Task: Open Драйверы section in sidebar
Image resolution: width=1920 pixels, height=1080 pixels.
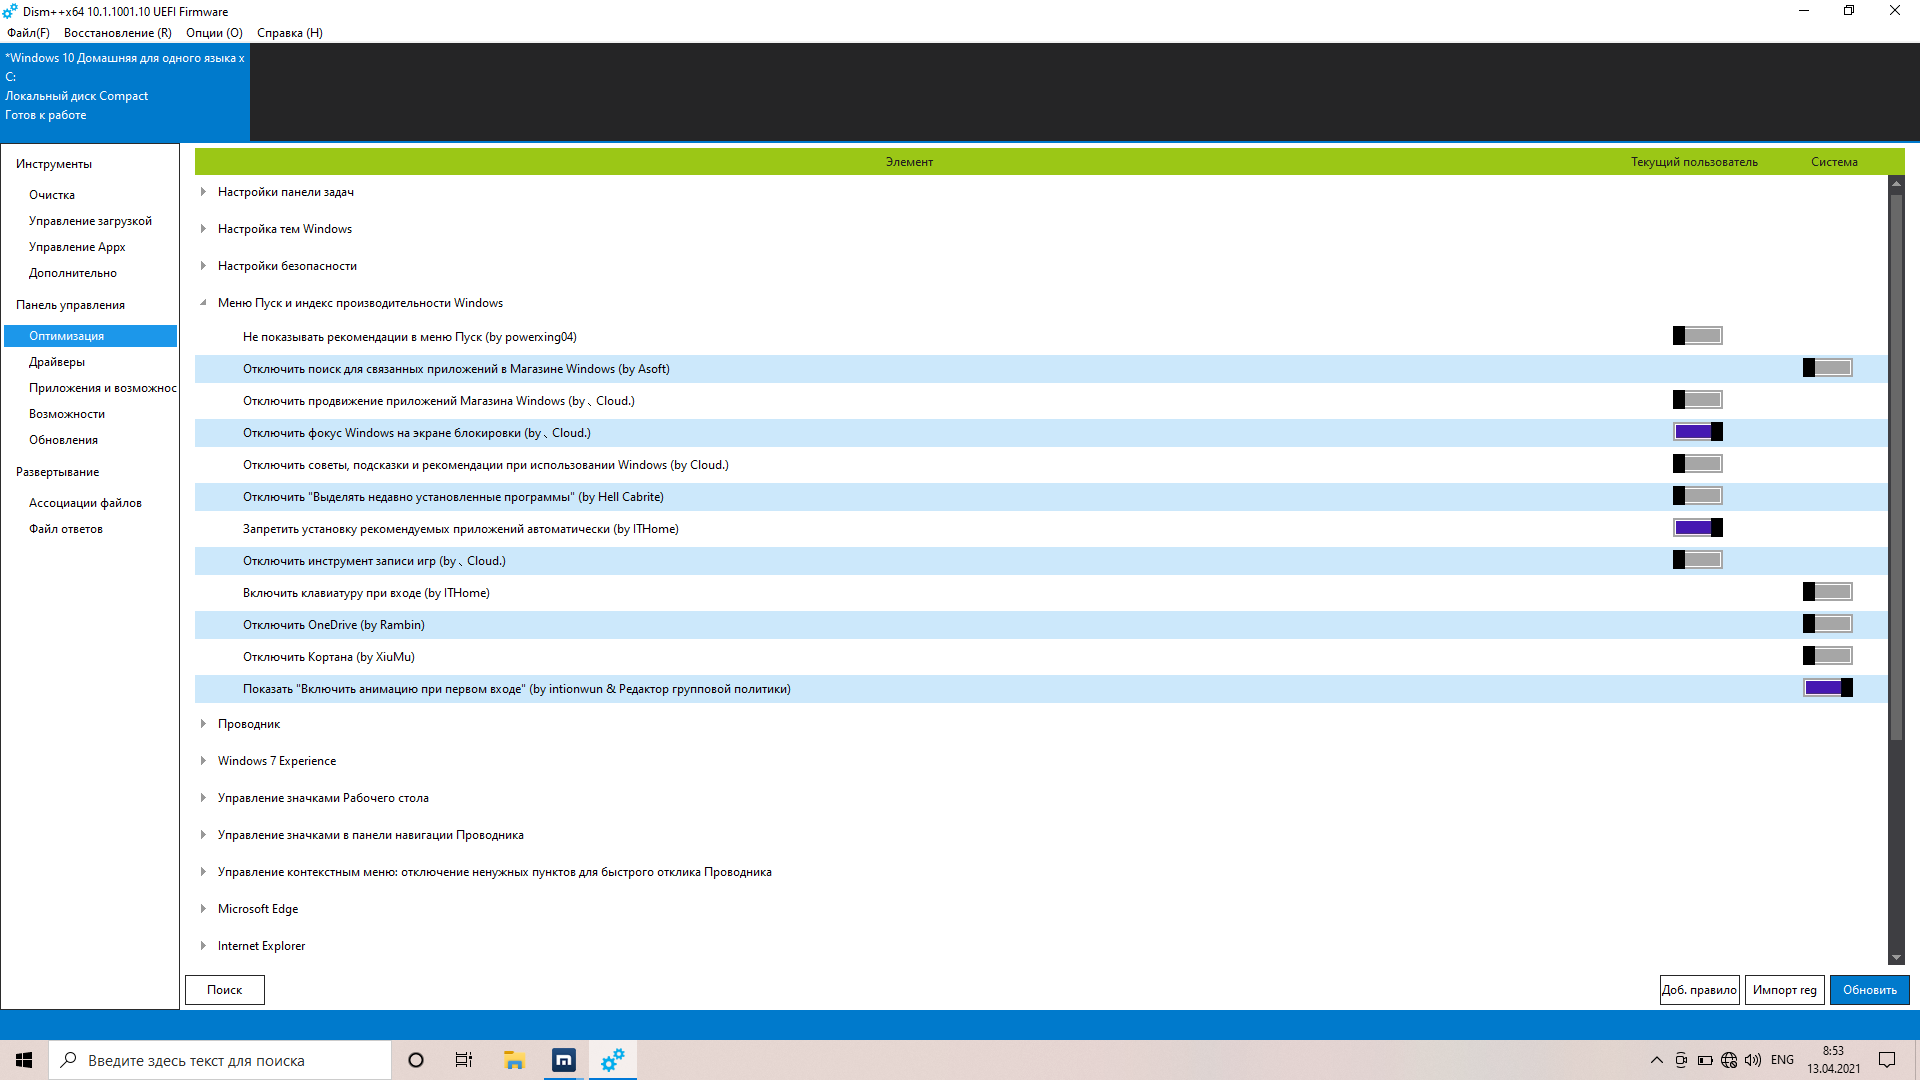Action: 57,362
